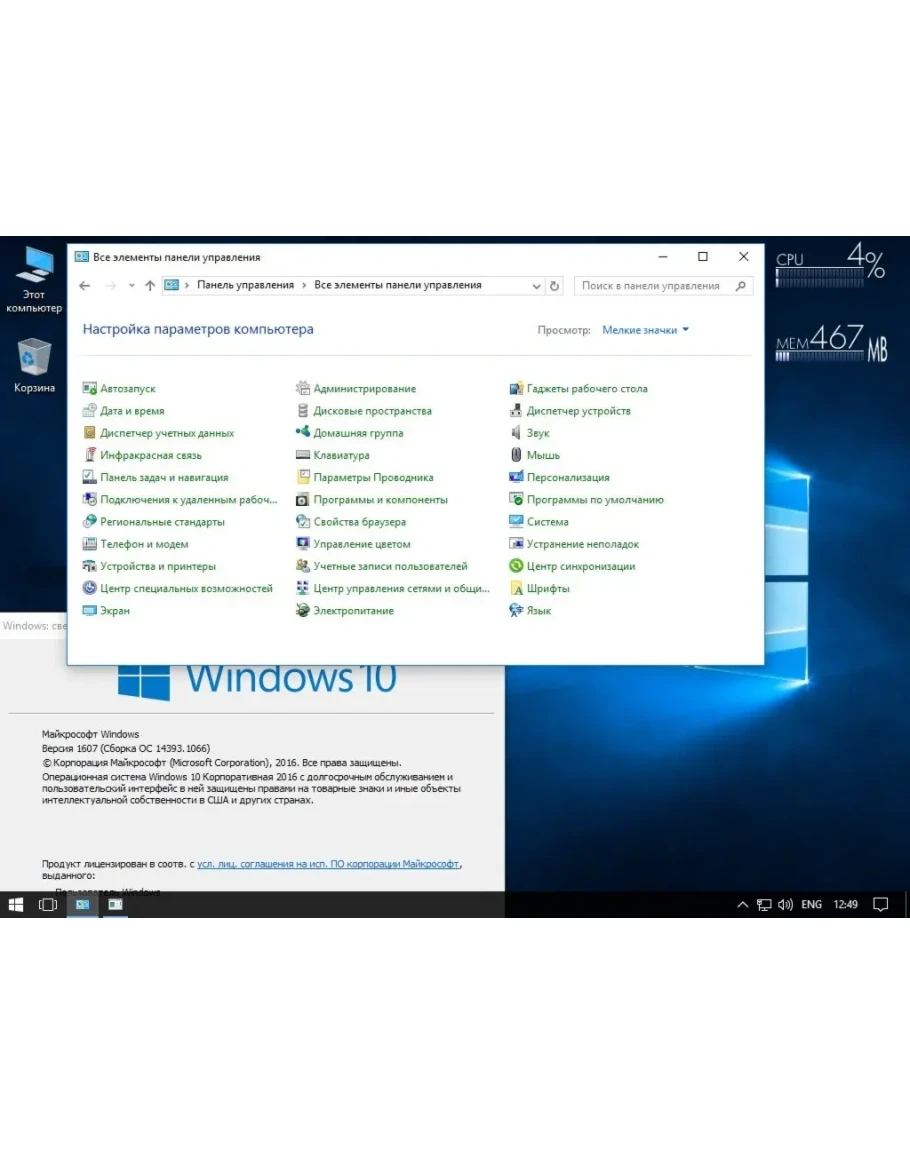Click the Back navigation arrow
The height and width of the screenshot is (1155, 910).
coord(85,286)
